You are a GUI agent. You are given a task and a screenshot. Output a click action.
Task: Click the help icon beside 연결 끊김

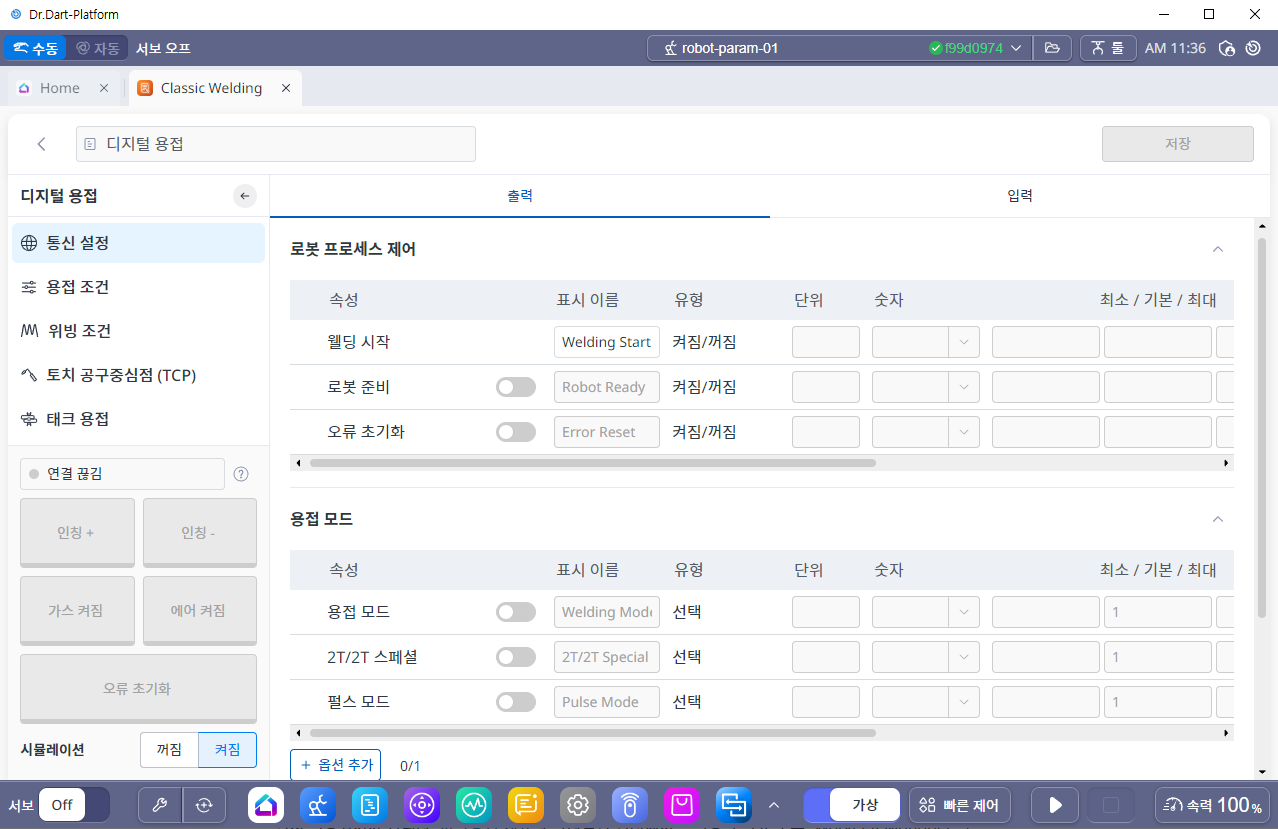pyautogui.click(x=241, y=474)
